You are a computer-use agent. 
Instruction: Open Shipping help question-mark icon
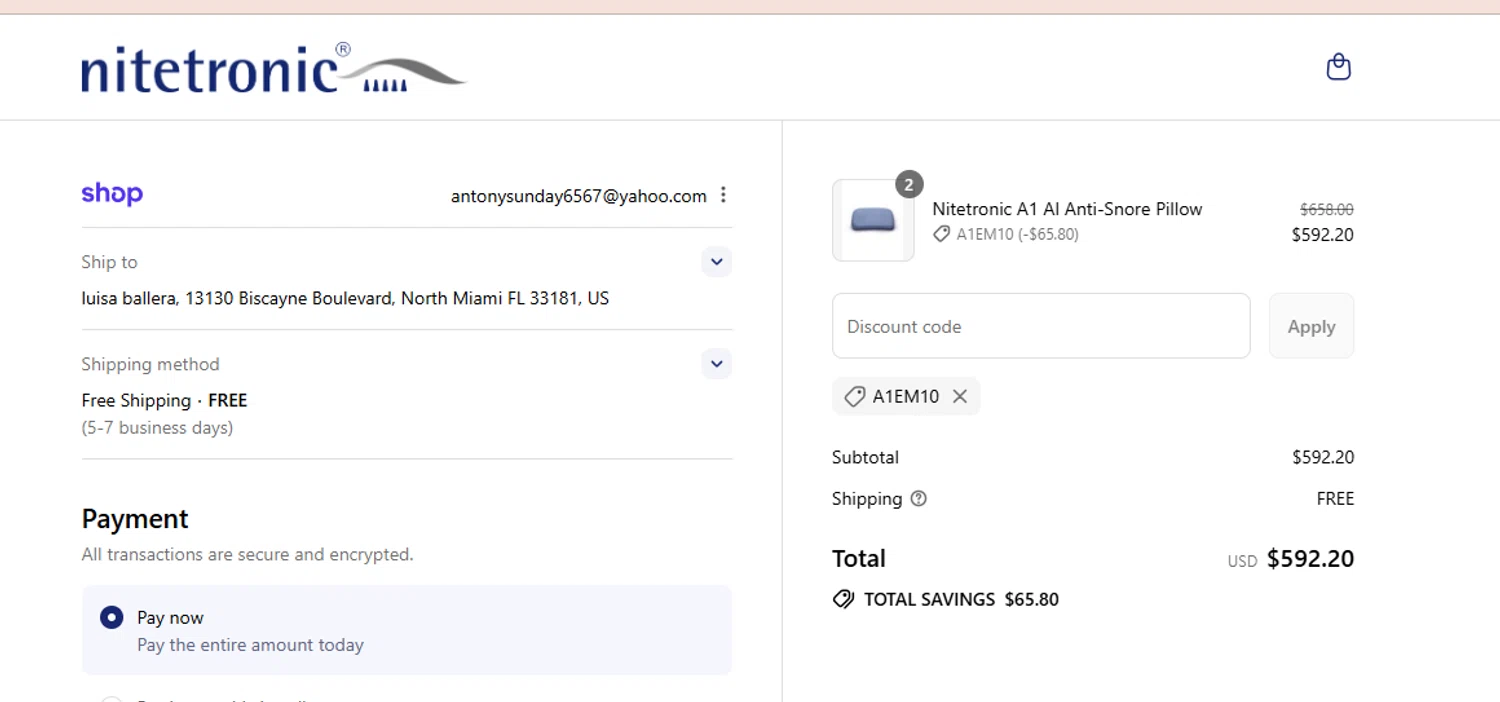click(x=919, y=498)
